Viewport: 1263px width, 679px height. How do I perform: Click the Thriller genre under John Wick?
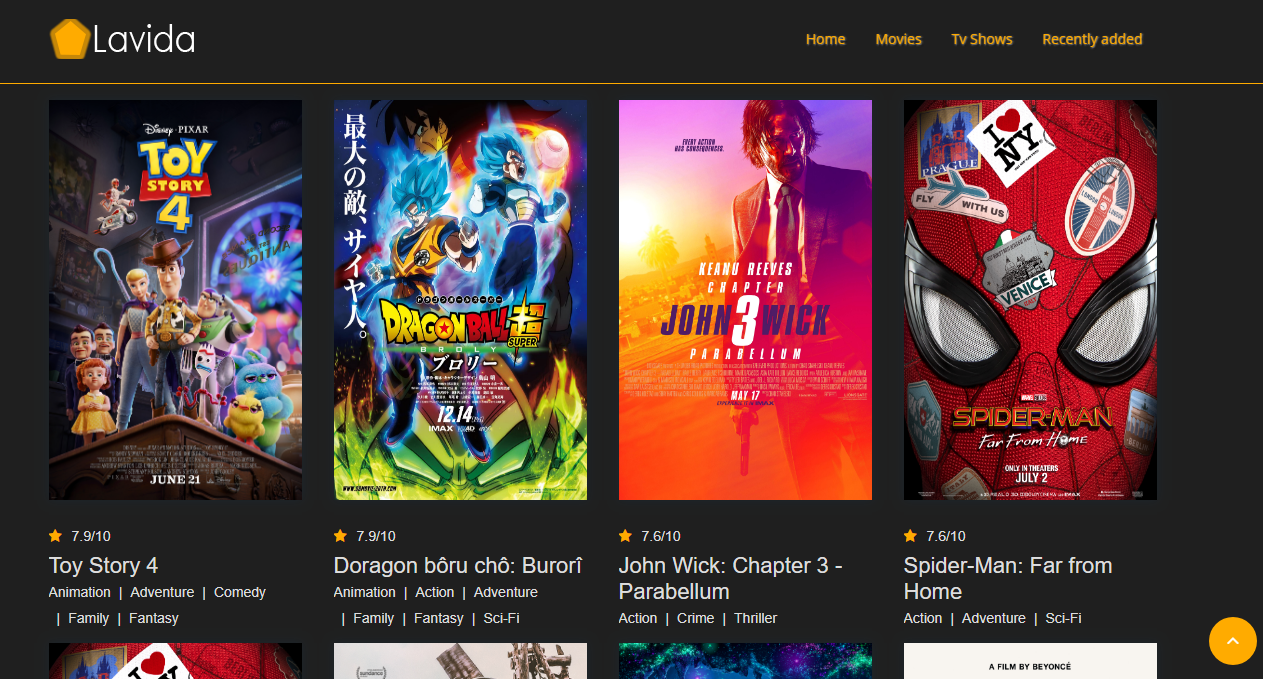pos(756,618)
